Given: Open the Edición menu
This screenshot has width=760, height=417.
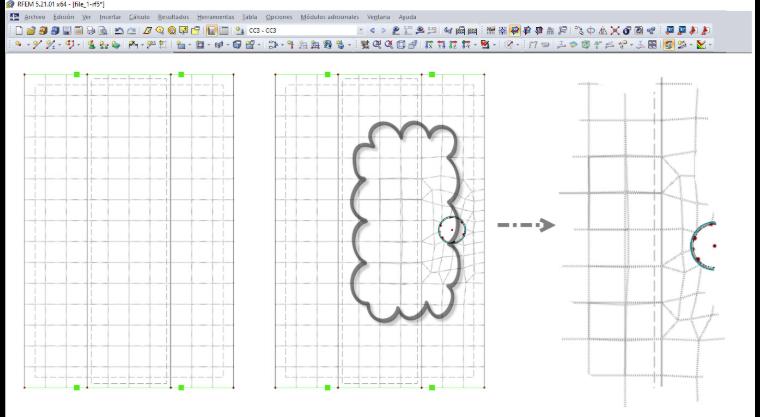Looking at the screenshot, I should point(63,17).
